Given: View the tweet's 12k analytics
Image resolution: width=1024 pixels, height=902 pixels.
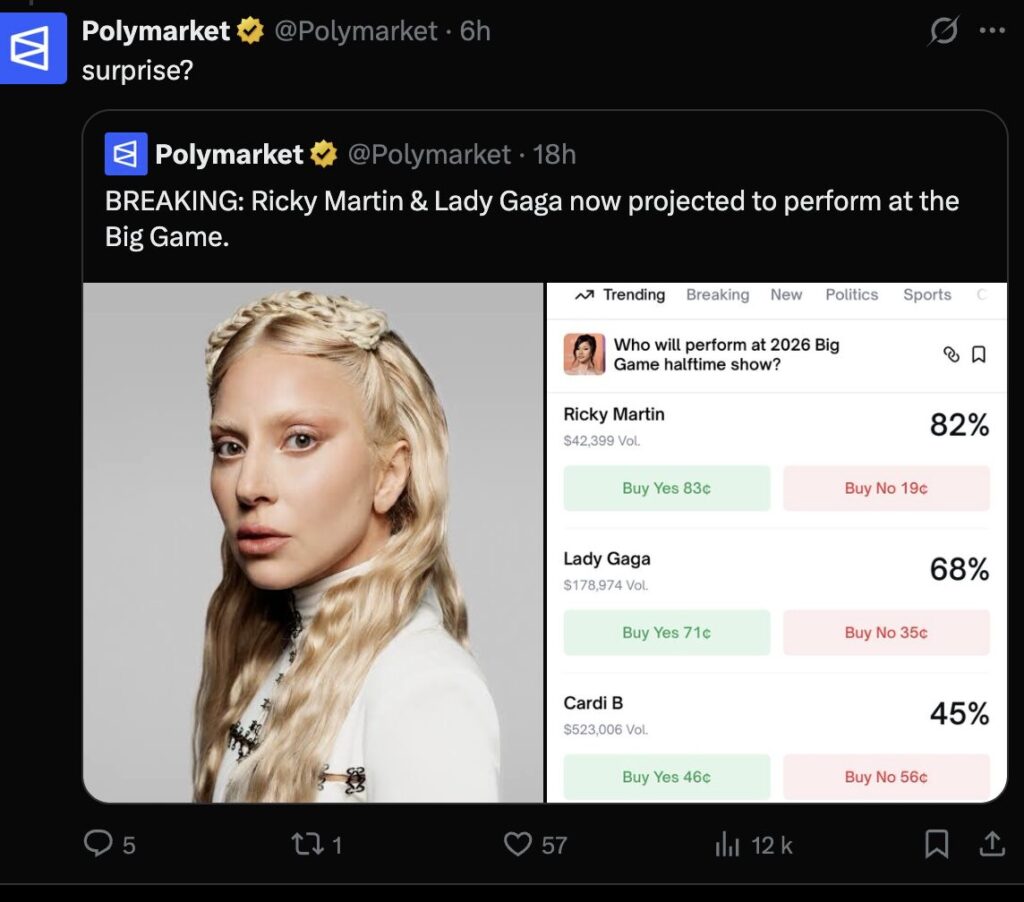Looking at the screenshot, I should click(x=729, y=845).
